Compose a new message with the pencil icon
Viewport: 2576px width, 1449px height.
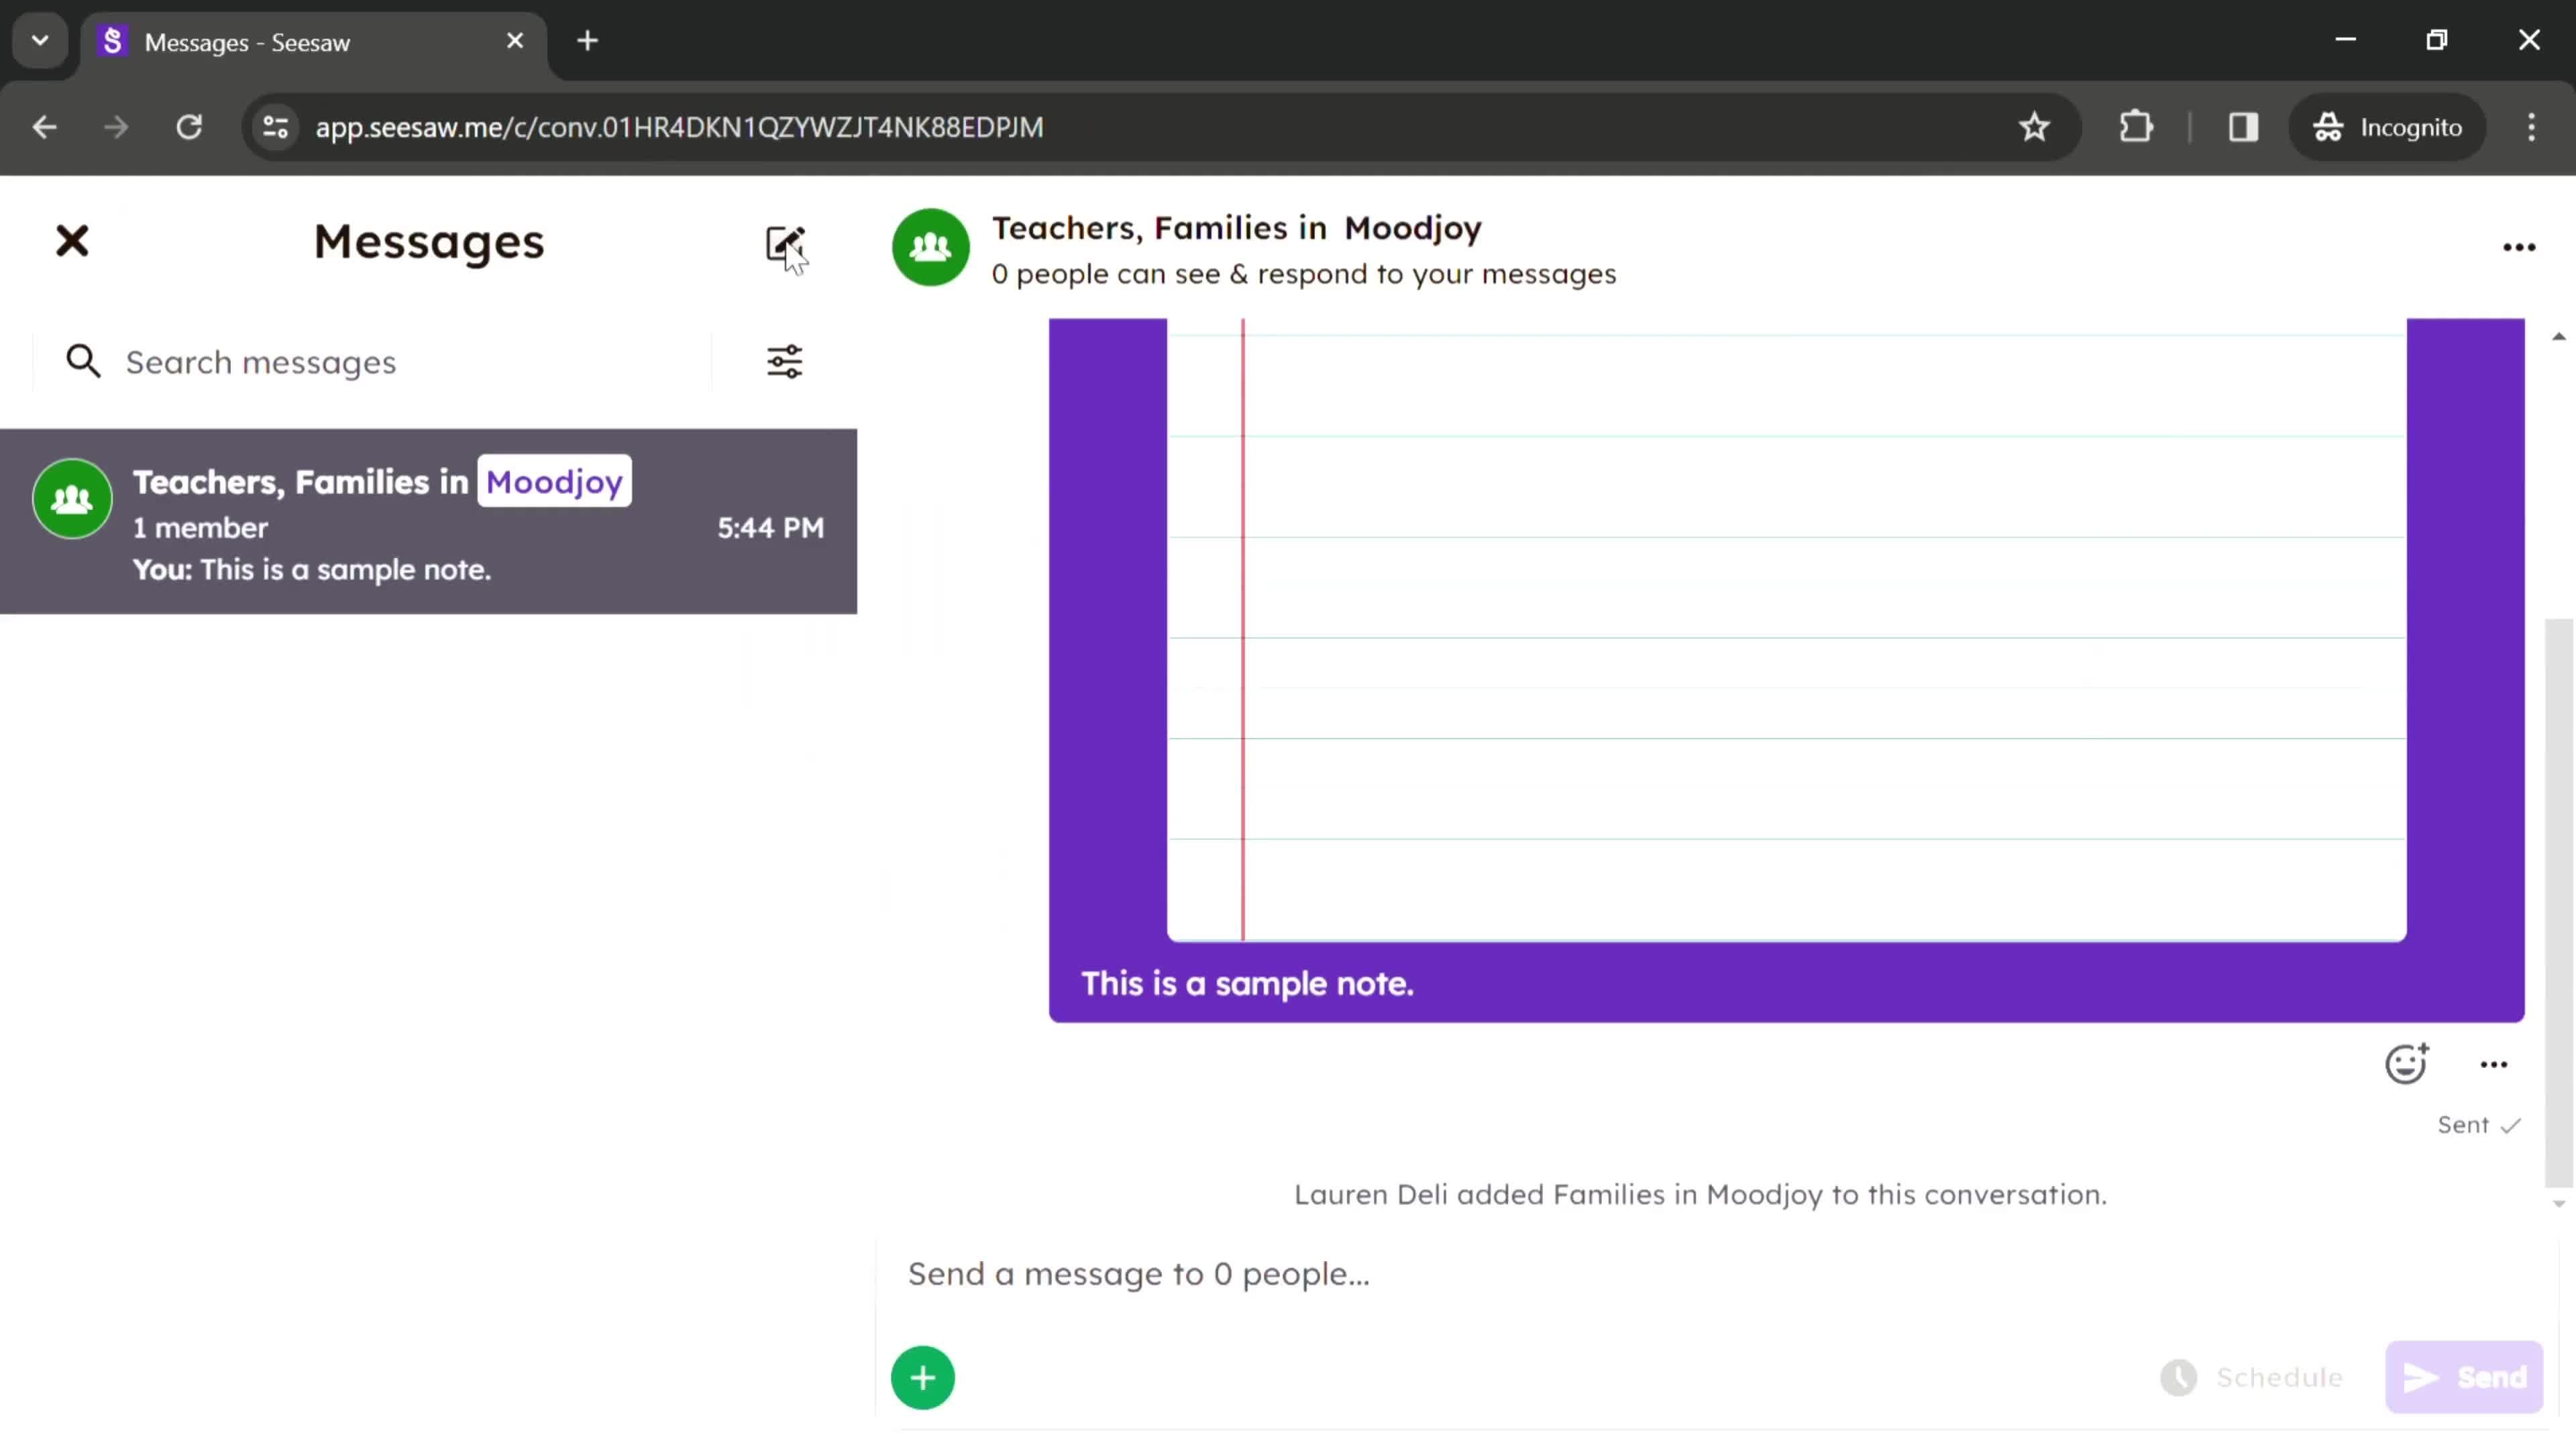(x=785, y=243)
